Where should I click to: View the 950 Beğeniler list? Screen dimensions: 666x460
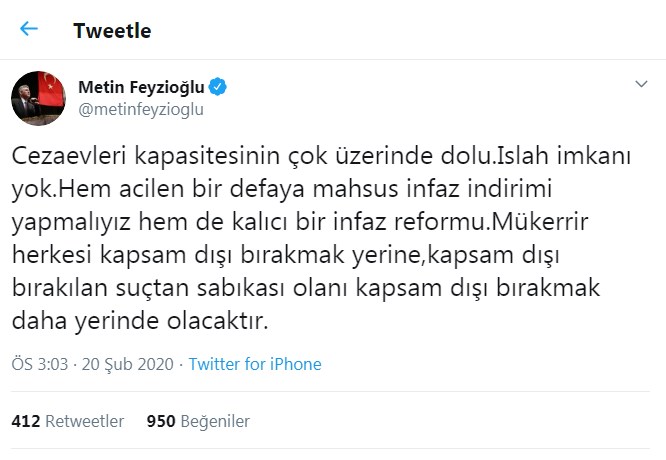(198, 421)
